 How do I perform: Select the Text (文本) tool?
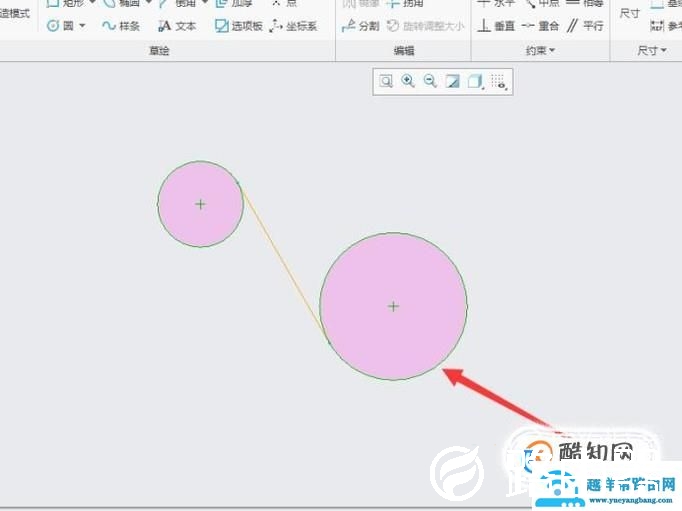pyautogui.click(x=177, y=26)
